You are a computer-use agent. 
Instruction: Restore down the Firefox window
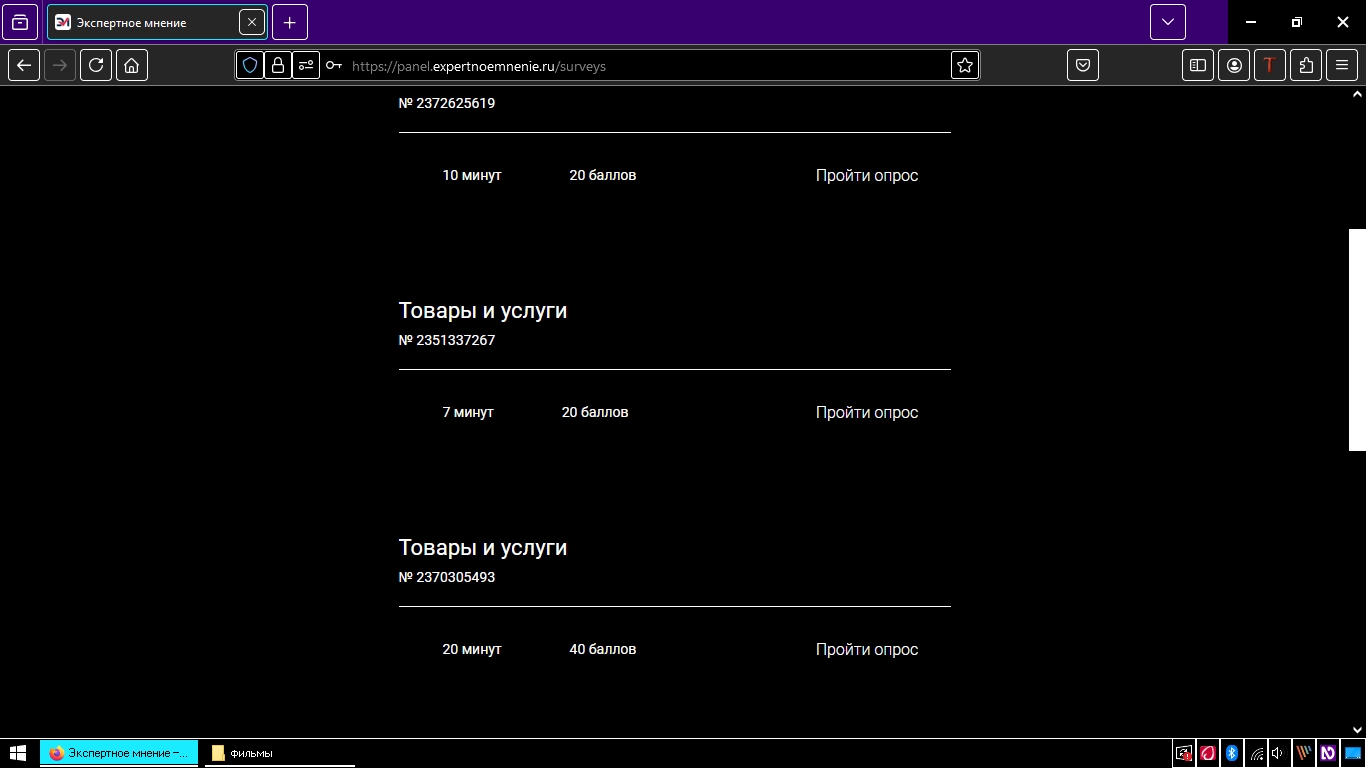coord(1297,22)
